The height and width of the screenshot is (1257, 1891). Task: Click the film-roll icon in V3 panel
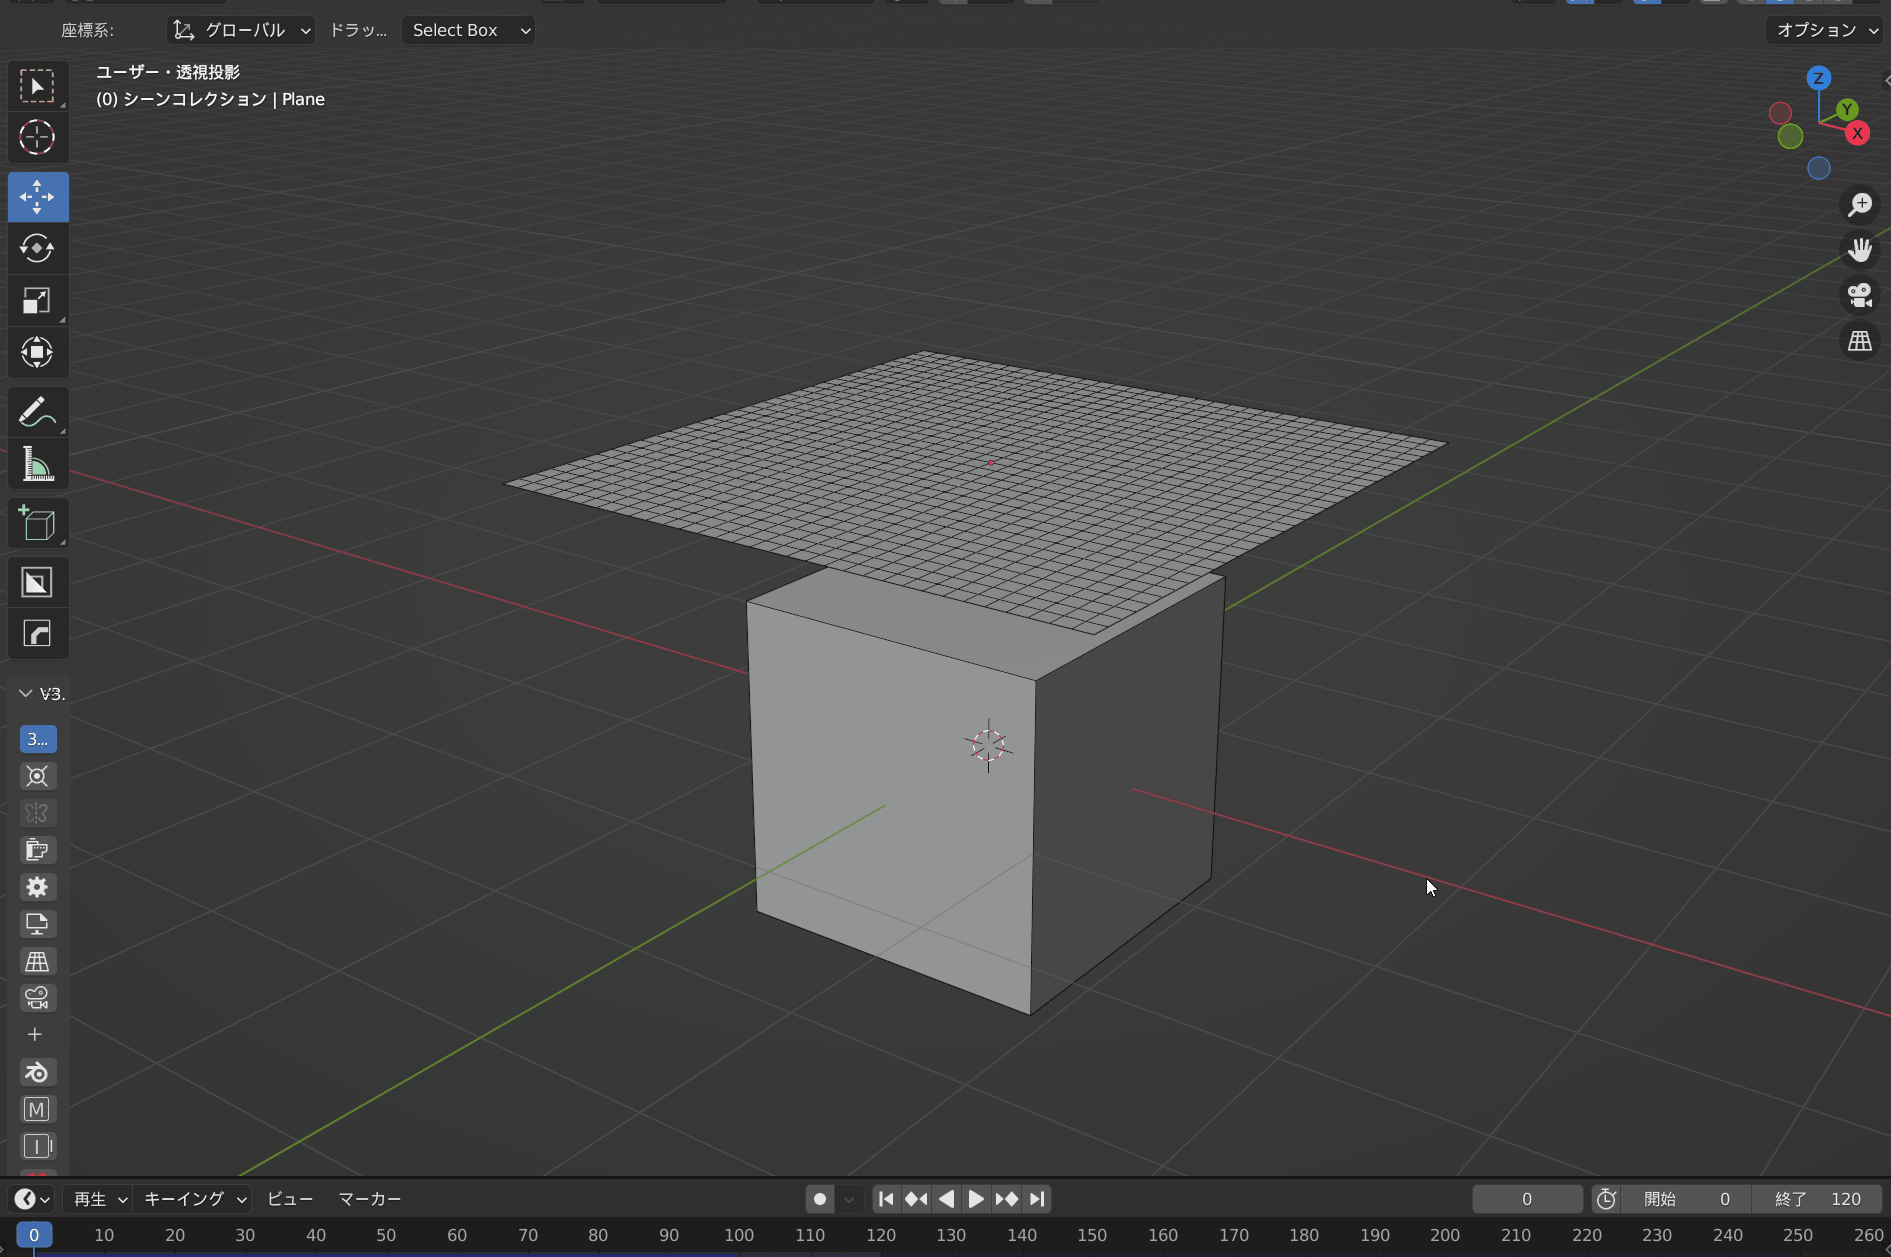37,850
